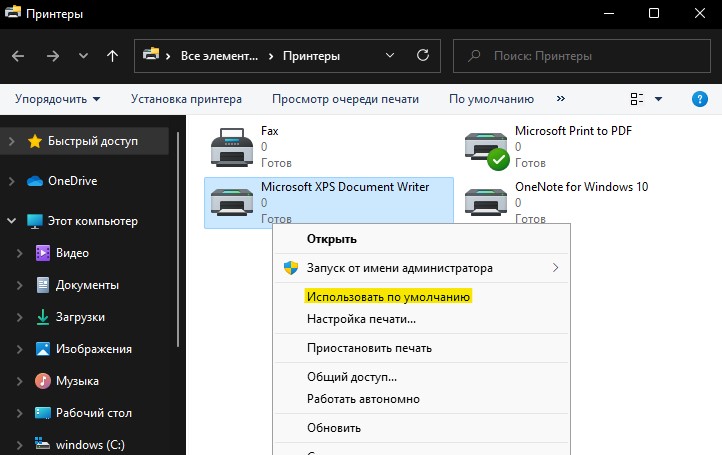Viewport: 722px width, 455px height.
Task: Click the Музыка note icon
Action: 43,381
